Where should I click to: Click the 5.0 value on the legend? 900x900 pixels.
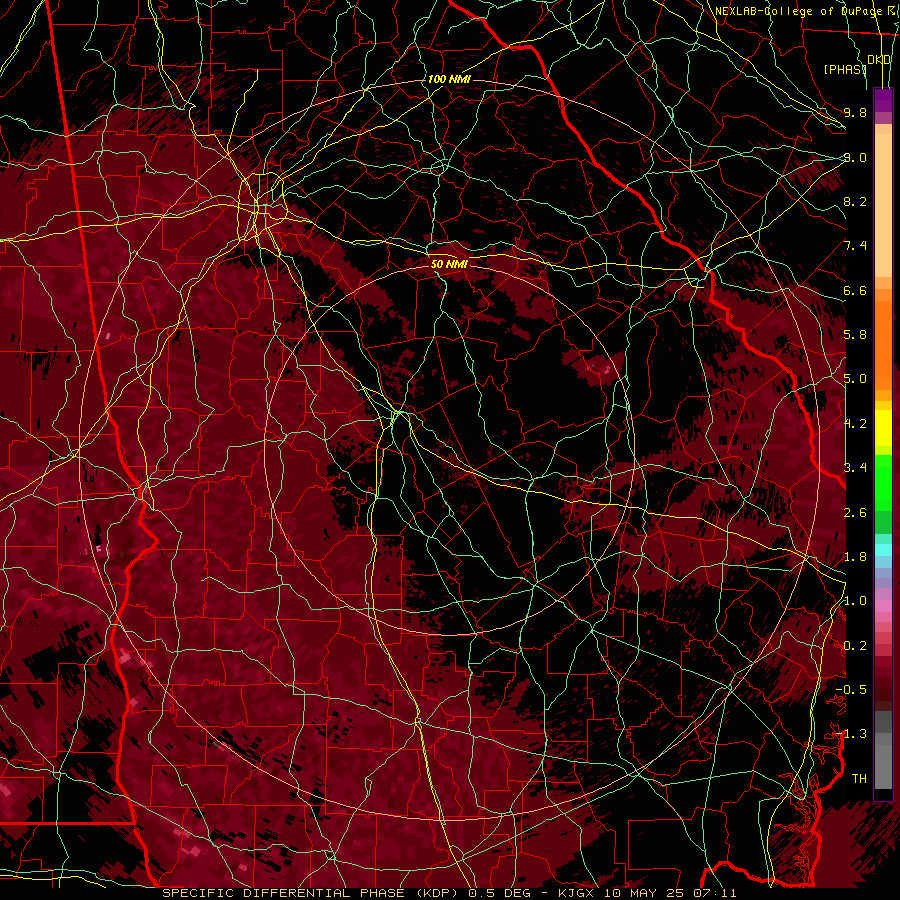(855, 379)
